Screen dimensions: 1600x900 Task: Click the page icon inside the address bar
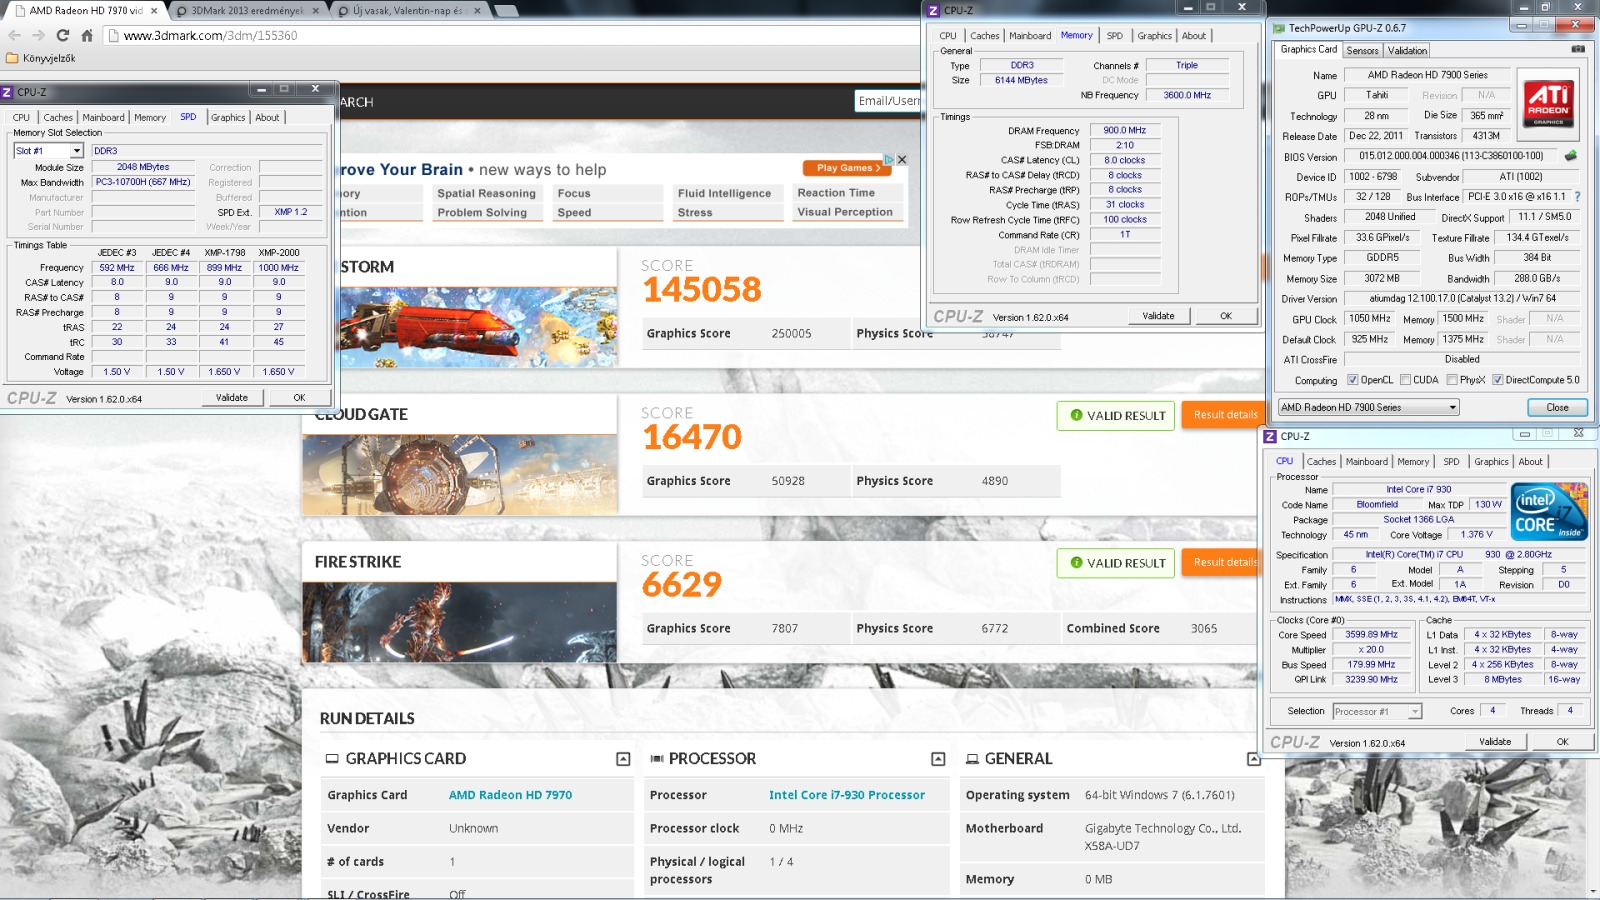click(114, 35)
